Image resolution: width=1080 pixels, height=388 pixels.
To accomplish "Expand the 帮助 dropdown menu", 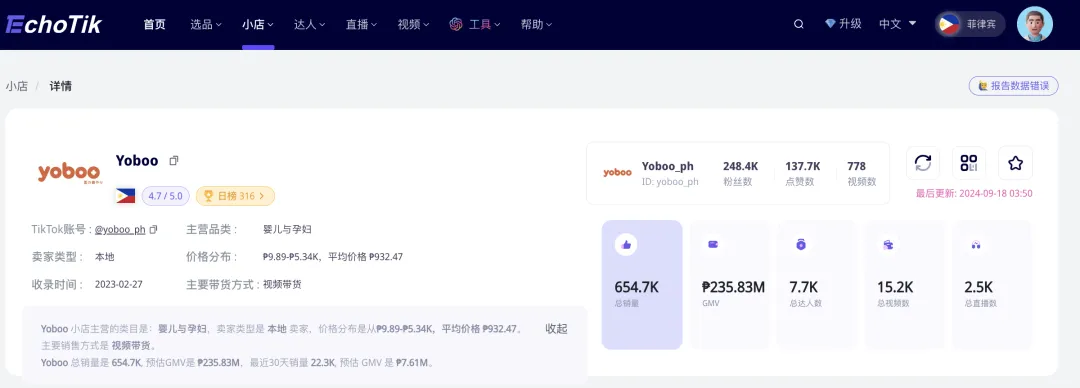I will click(x=536, y=24).
